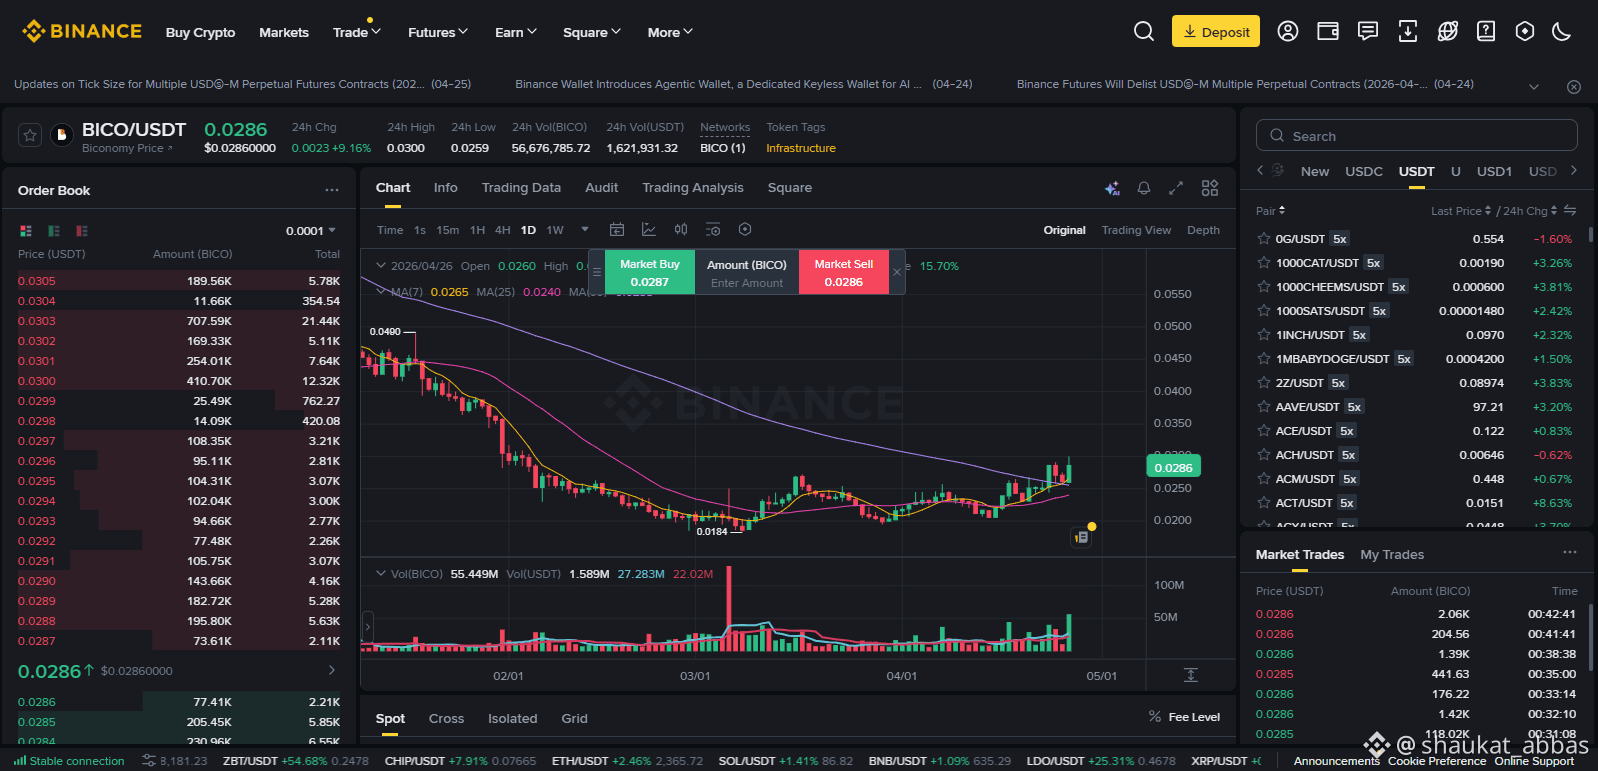Open the Futures dropdown menu
Screen dimensions: 1598x771
(438, 32)
